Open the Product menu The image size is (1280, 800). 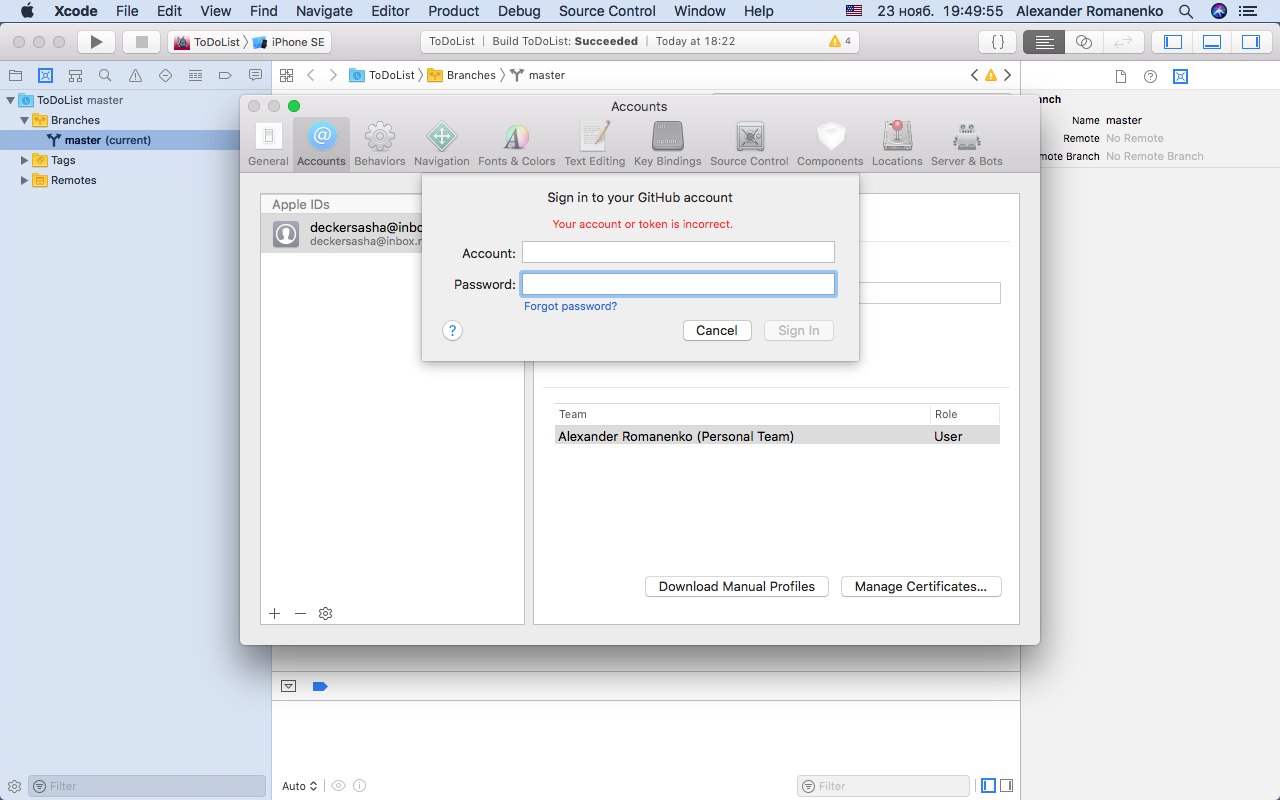pos(454,11)
